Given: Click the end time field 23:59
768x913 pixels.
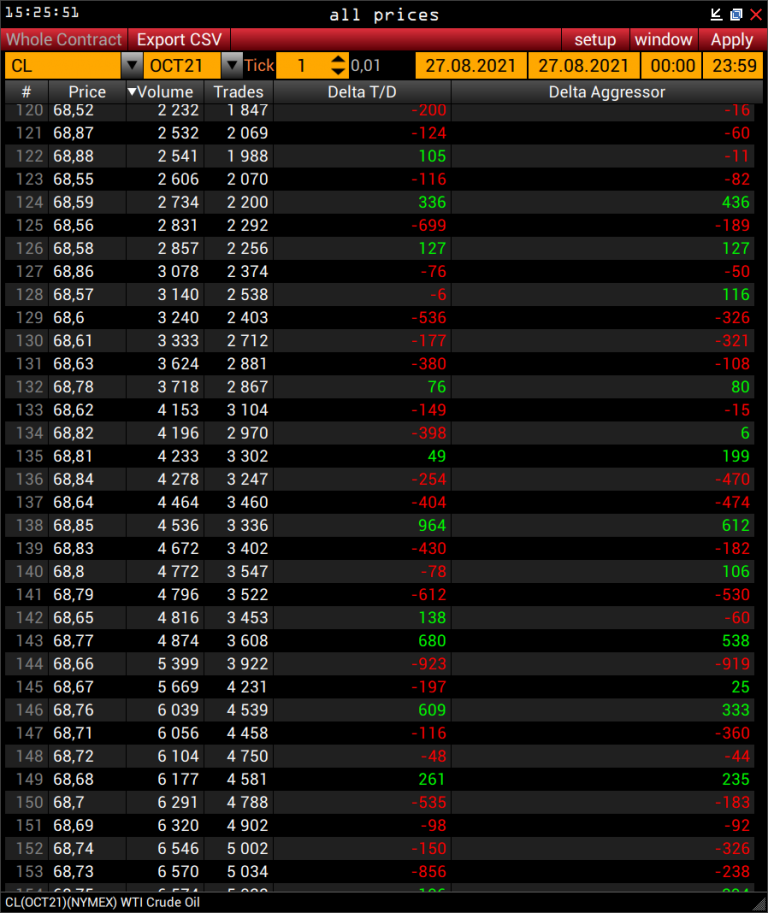Looking at the screenshot, I should (x=732, y=65).
